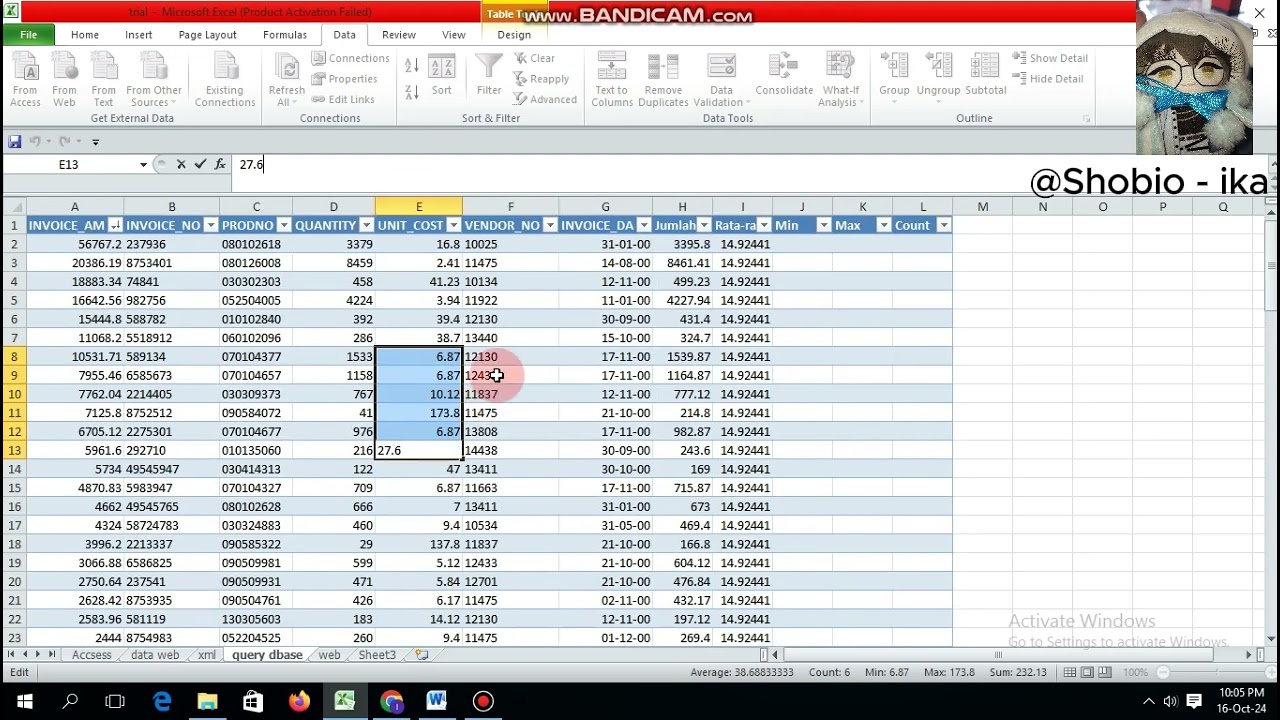Open the Table Tools Design tab
Image resolution: width=1280 pixels, height=720 pixels.
[514, 35]
